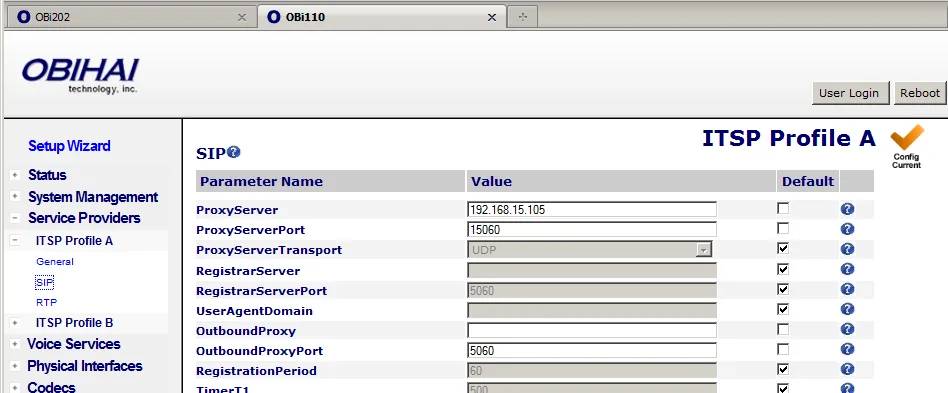Image resolution: width=948 pixels, height=393 pixels.
Task: Expand the Status menu section
Action: pyautogui.click(x=15, y=175)
